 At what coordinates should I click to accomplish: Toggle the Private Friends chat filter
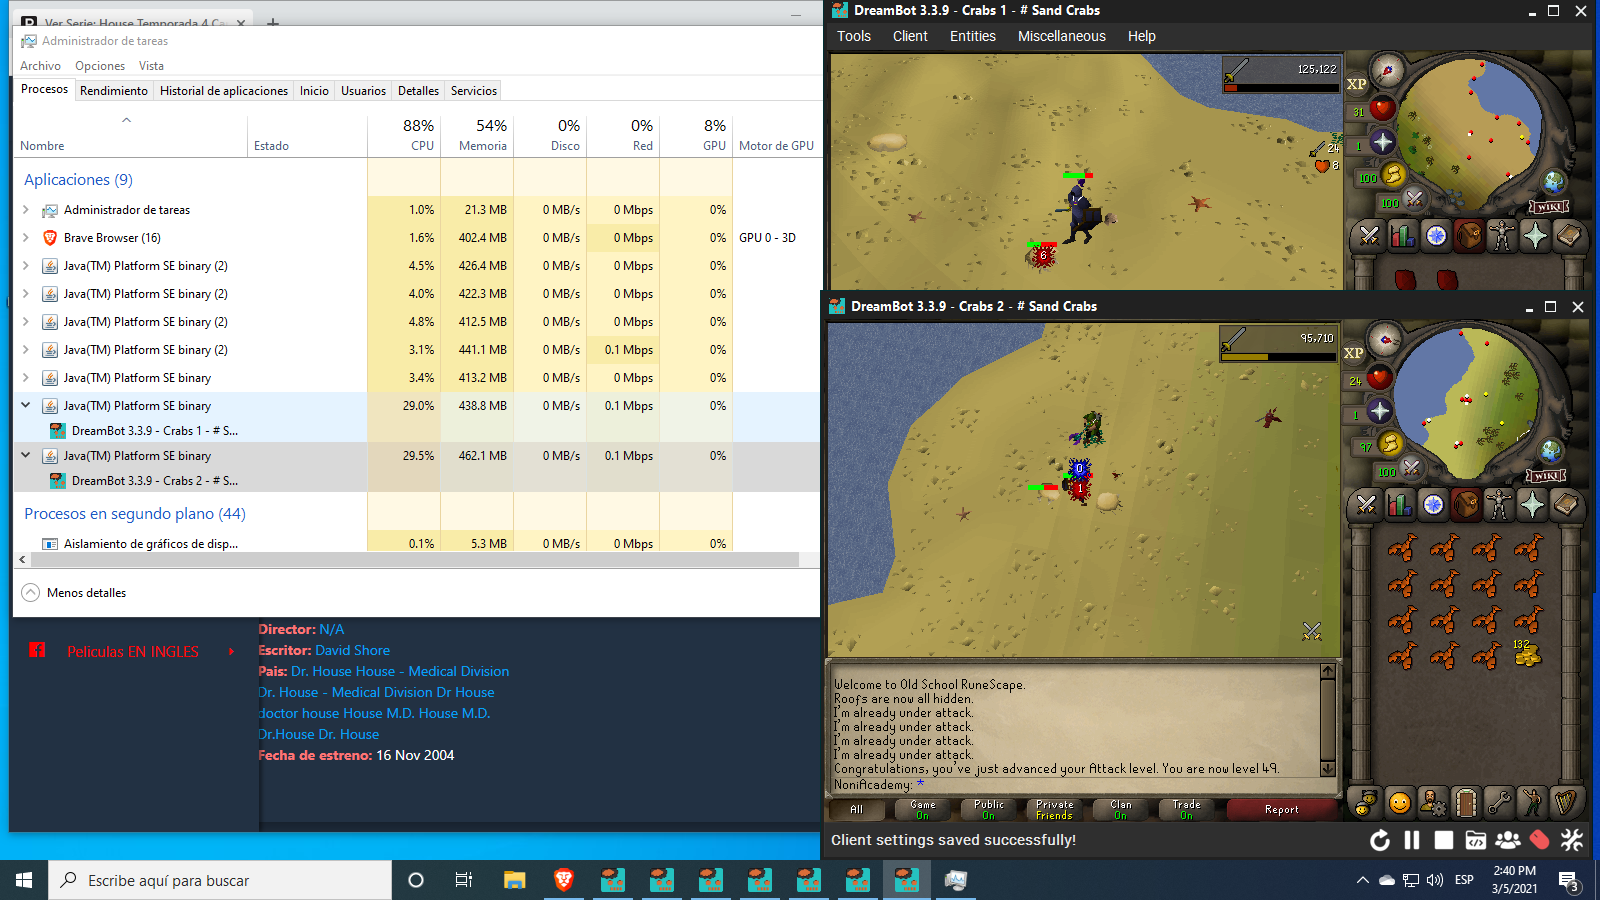[x=1055, y=809]
